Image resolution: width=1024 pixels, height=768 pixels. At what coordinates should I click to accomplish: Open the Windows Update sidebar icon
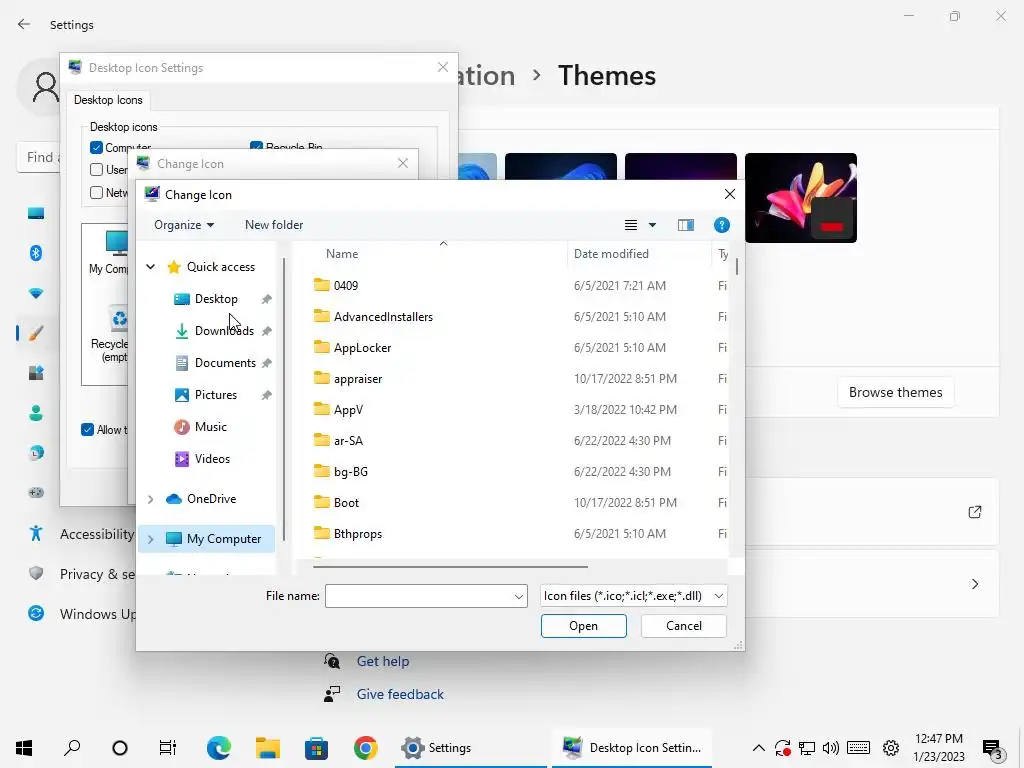(x=36, y=614)
